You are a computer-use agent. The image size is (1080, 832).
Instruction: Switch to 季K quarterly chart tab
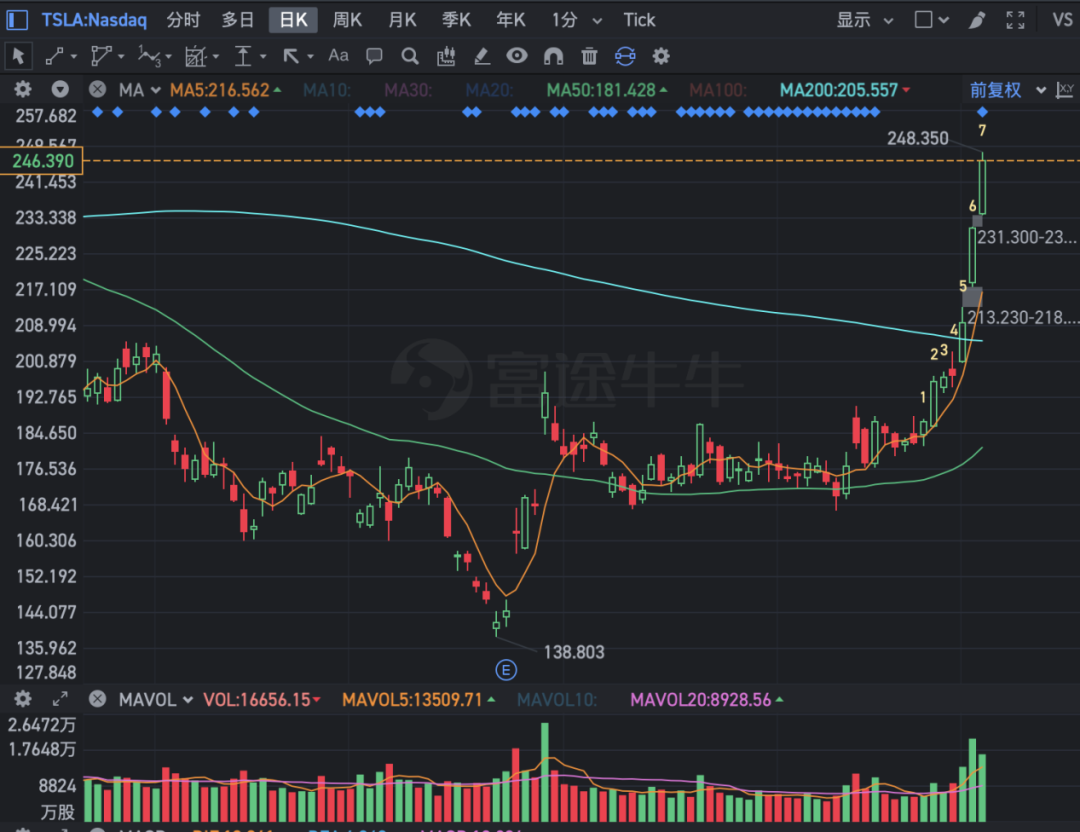pyautogui.click(x=457, y=20)
